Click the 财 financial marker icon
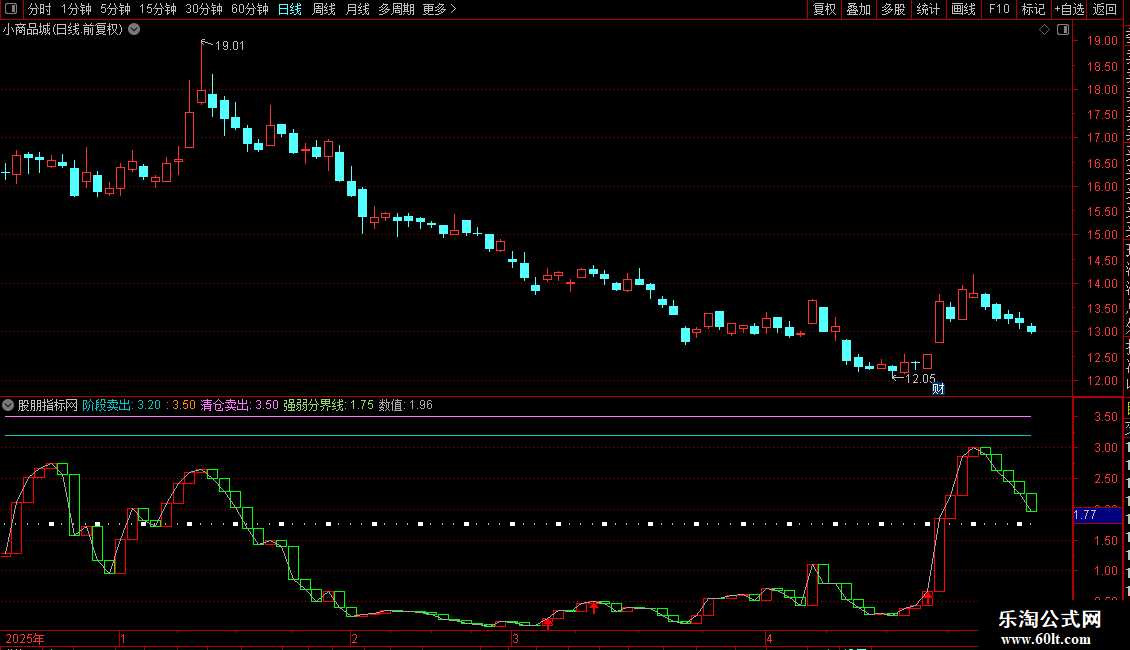 tap(938, 389)
